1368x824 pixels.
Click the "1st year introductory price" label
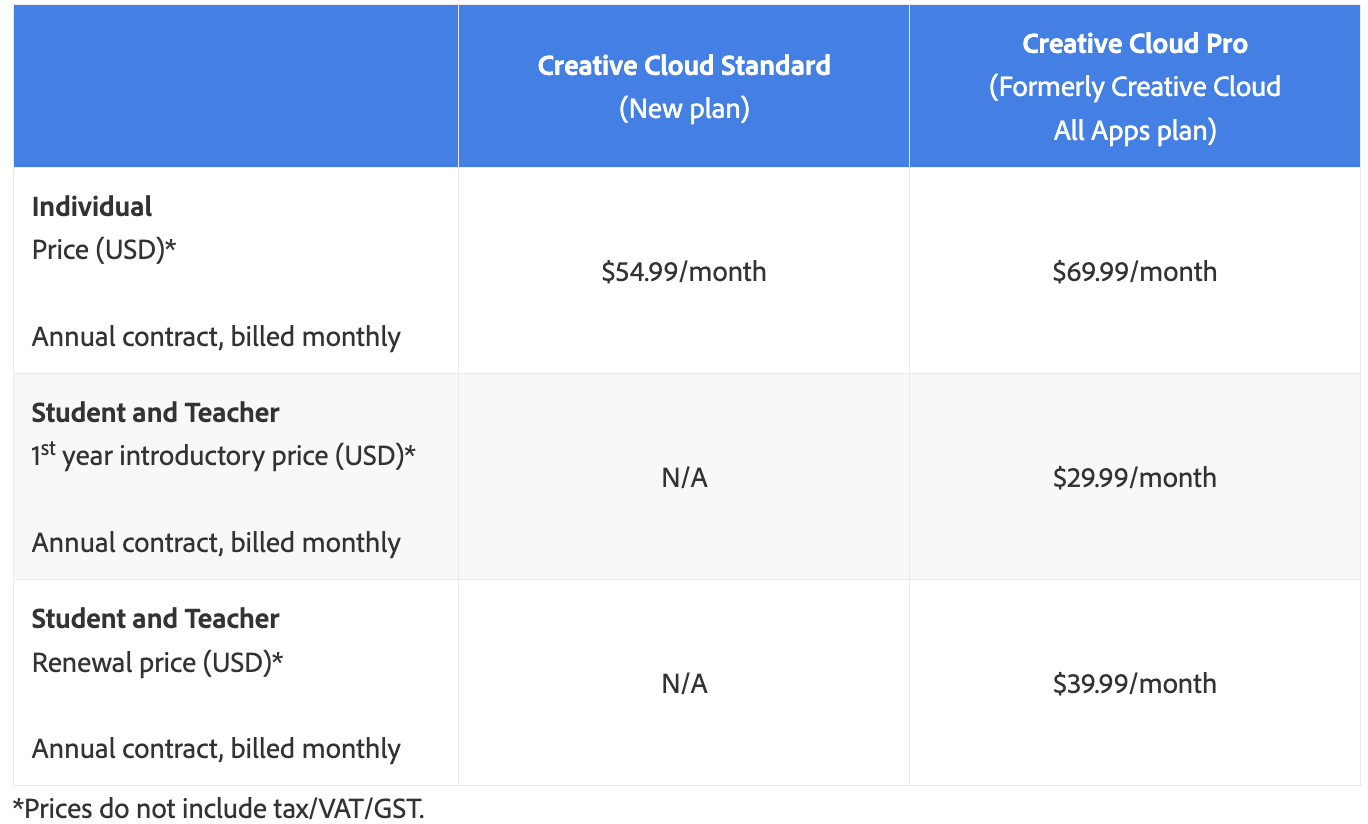224,456
